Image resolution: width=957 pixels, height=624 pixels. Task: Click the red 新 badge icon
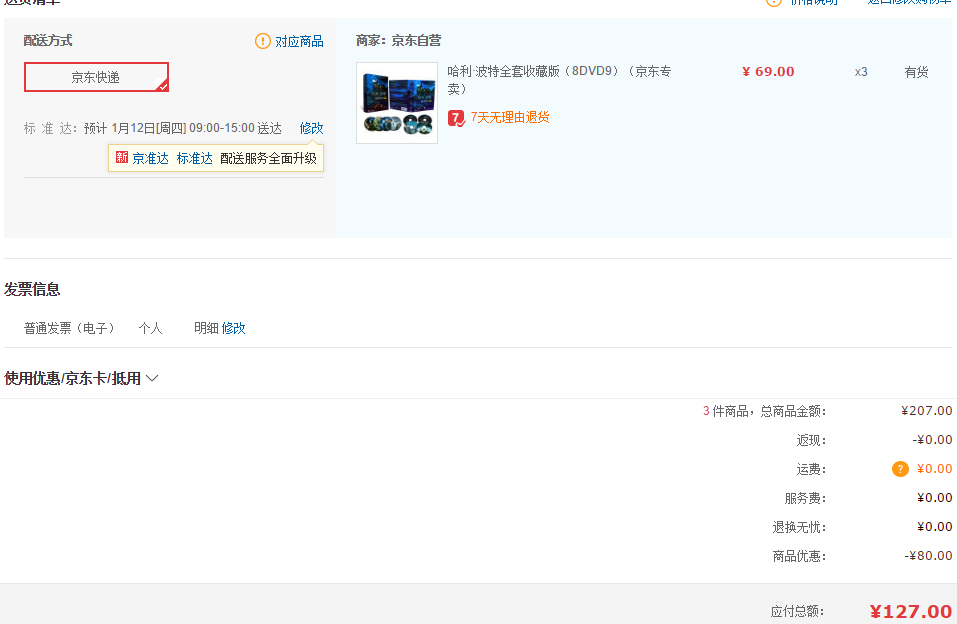tap(122, 158)
